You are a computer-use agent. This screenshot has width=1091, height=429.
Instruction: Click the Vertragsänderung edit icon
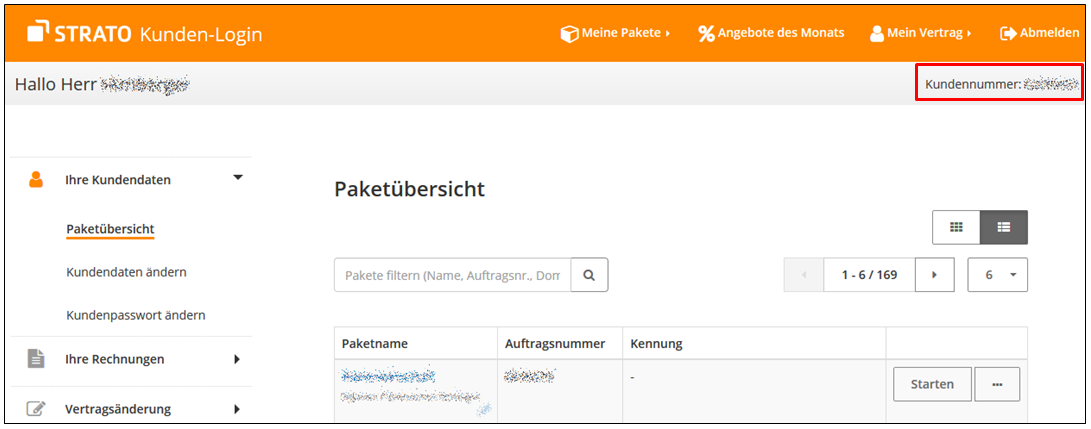coord(36,409)
